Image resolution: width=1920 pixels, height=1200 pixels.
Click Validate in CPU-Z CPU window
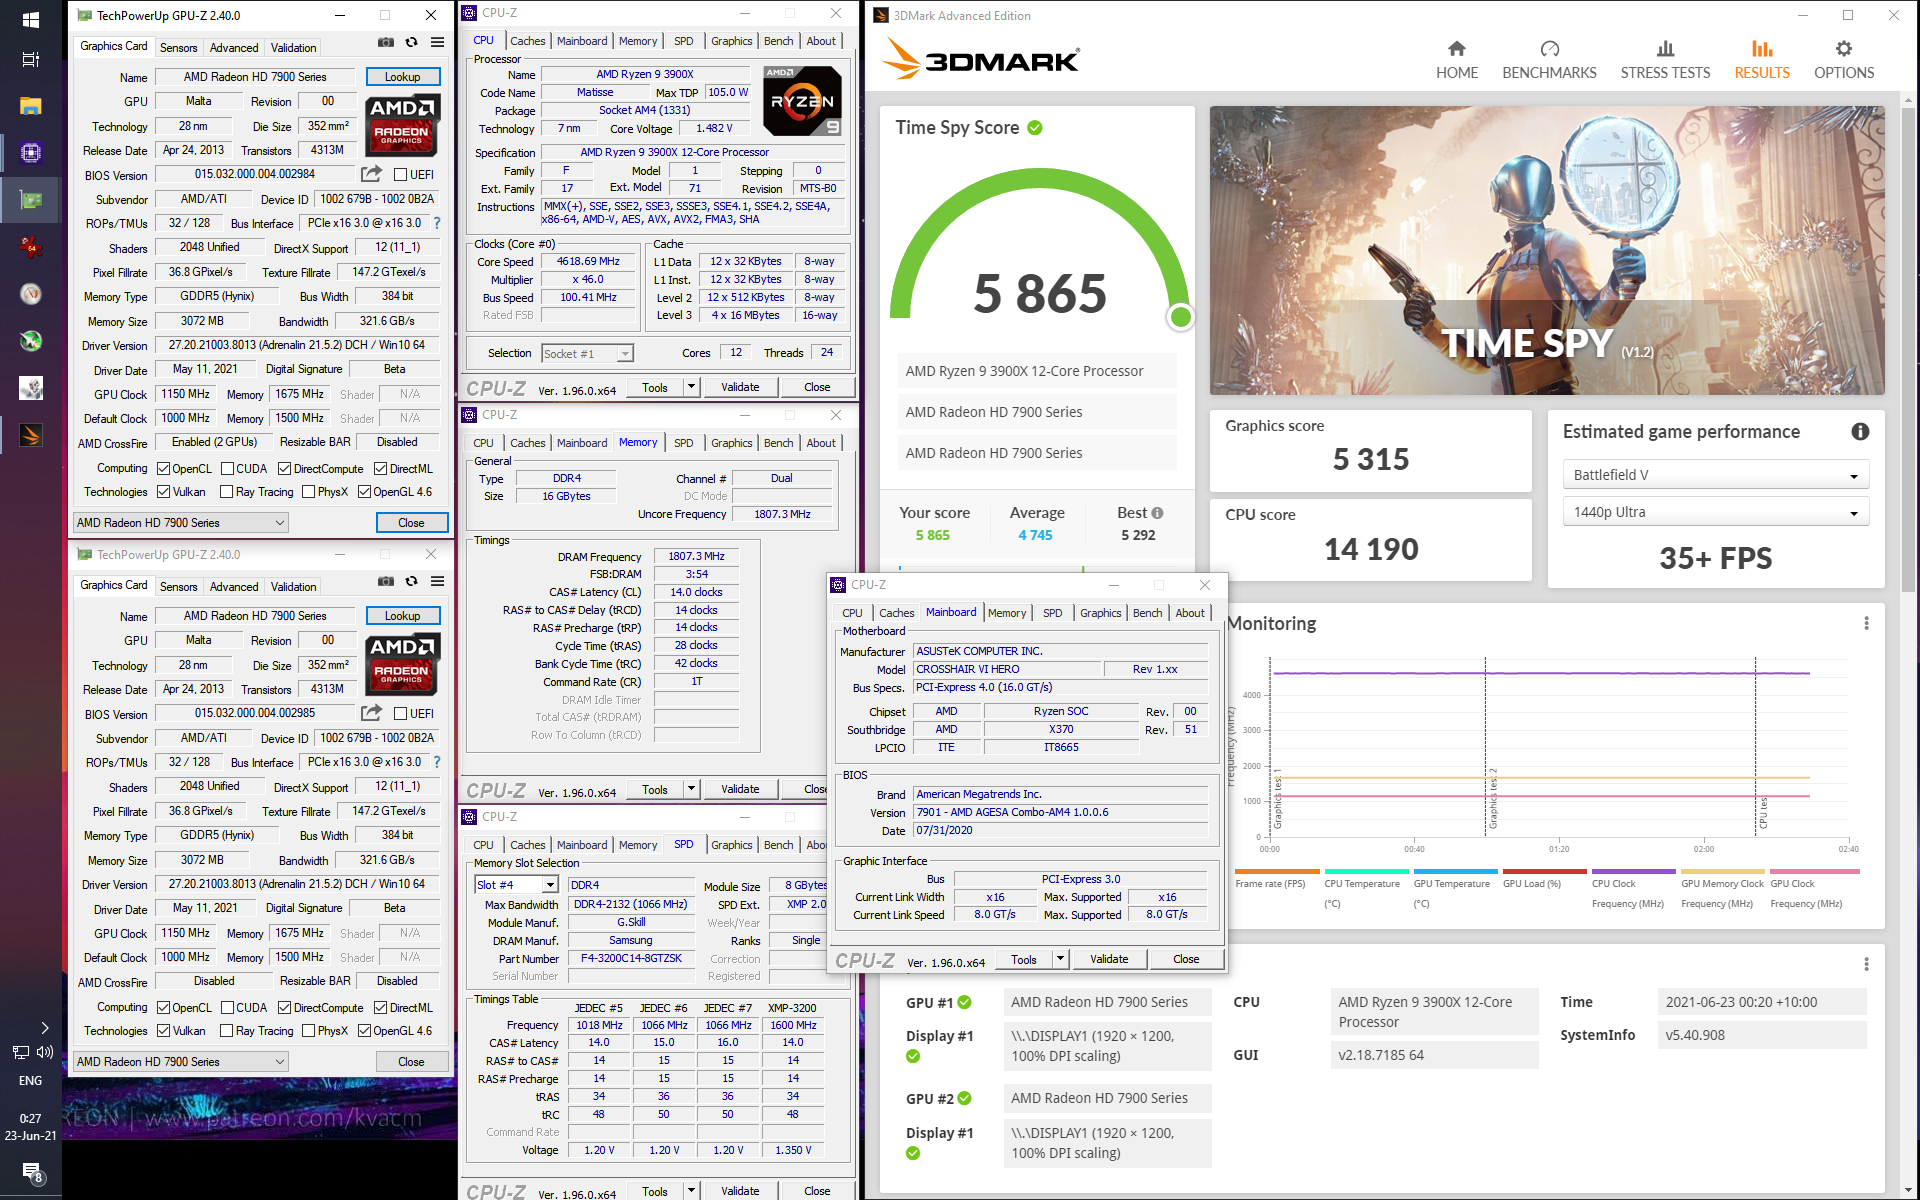click(740, 387)
